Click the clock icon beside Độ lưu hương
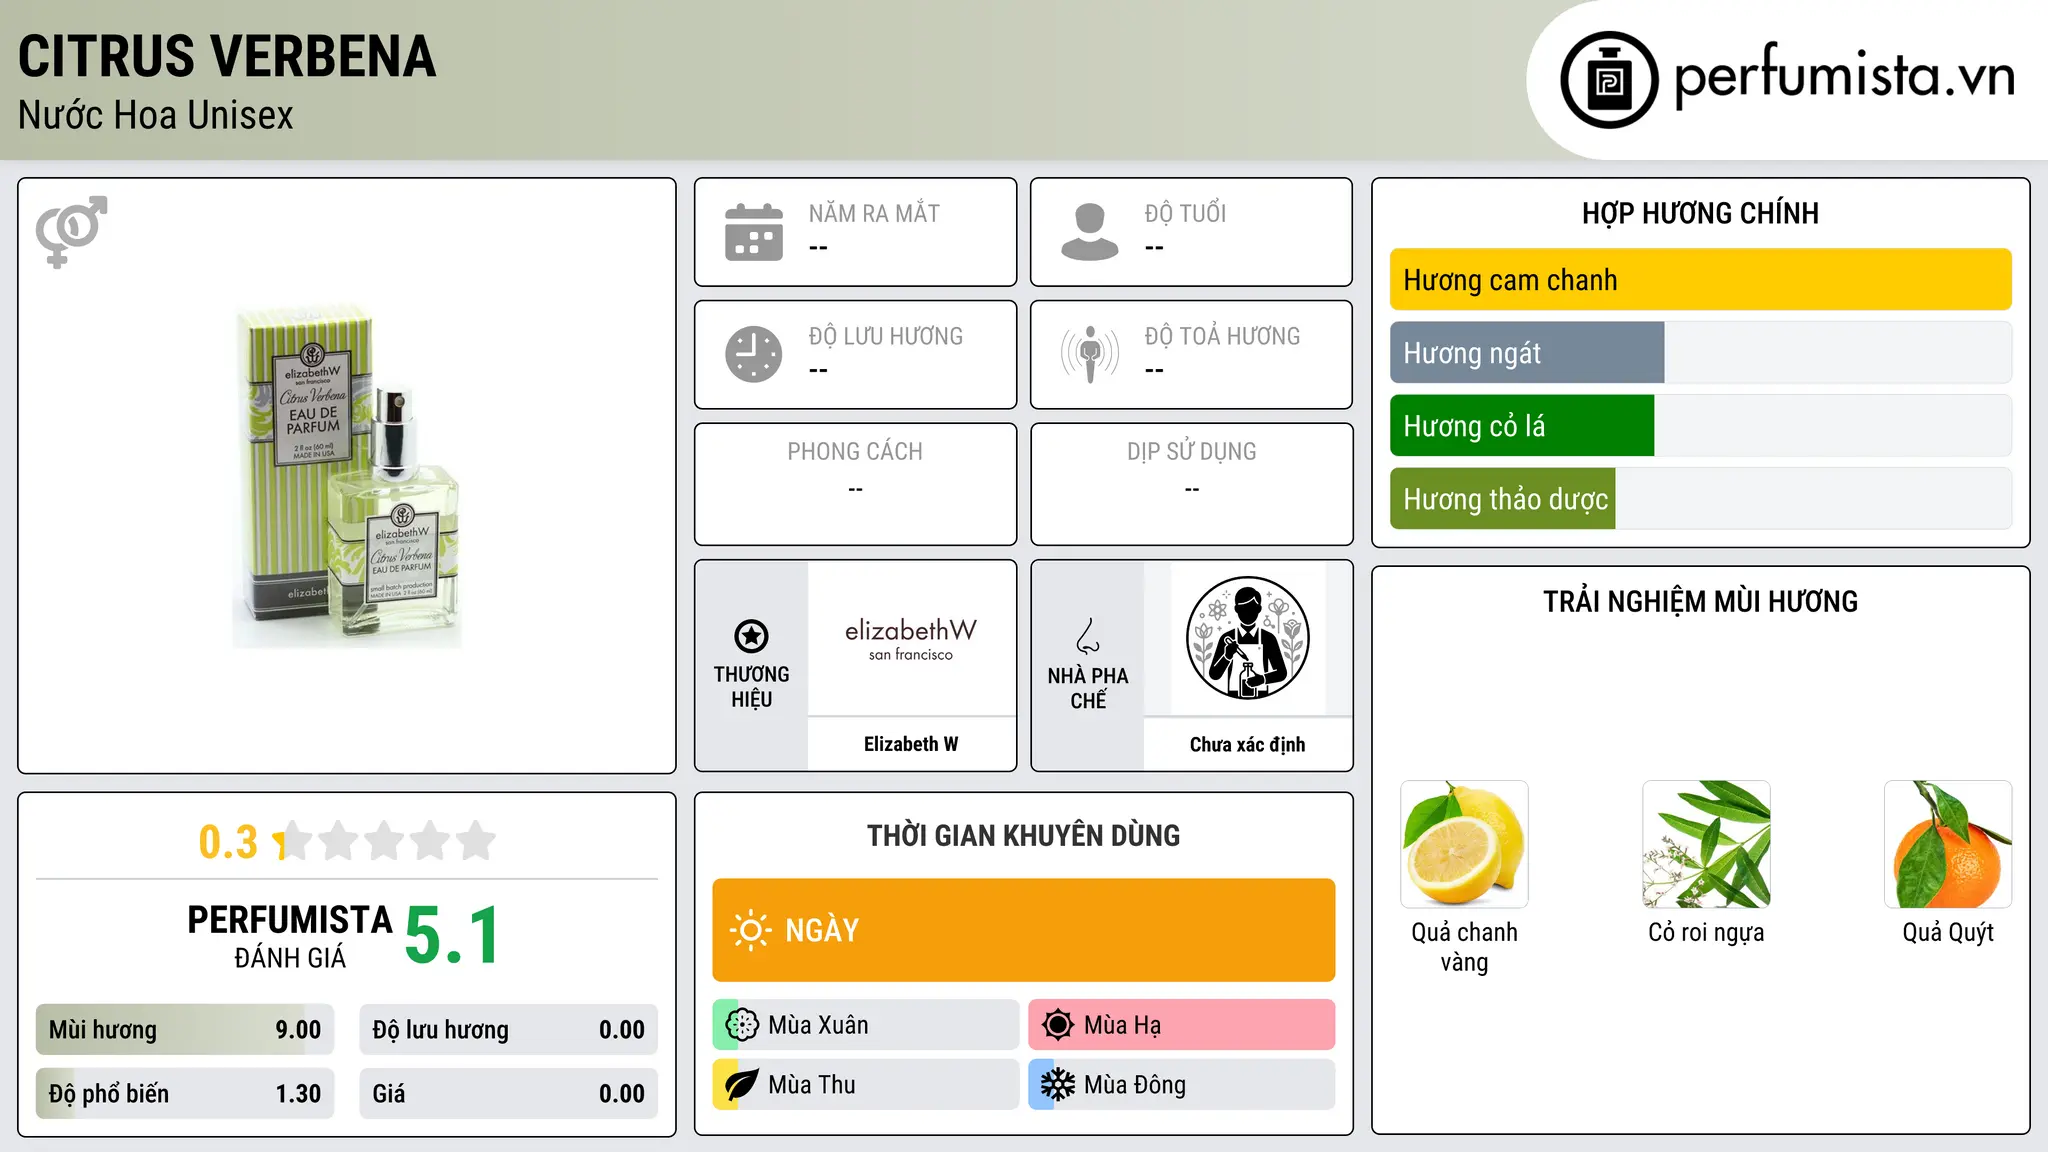This screenshot has width=2048, height=1152. tap(754, 354)
